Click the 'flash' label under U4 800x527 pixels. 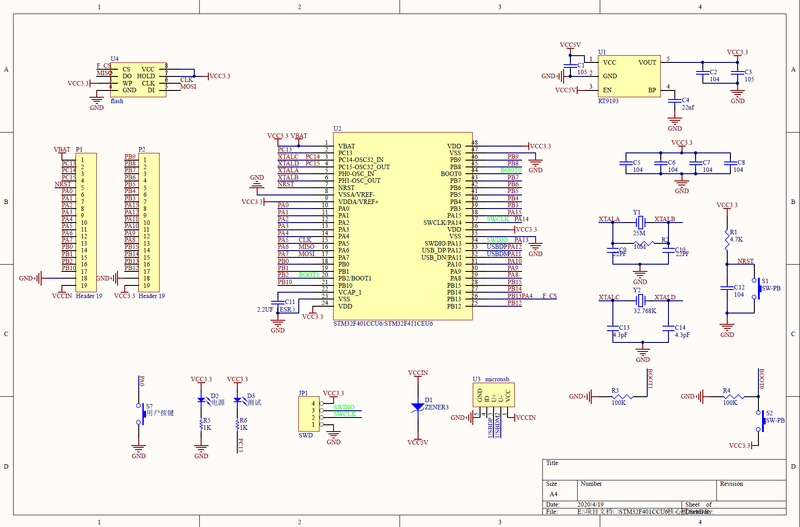click(x=117, y=101)
